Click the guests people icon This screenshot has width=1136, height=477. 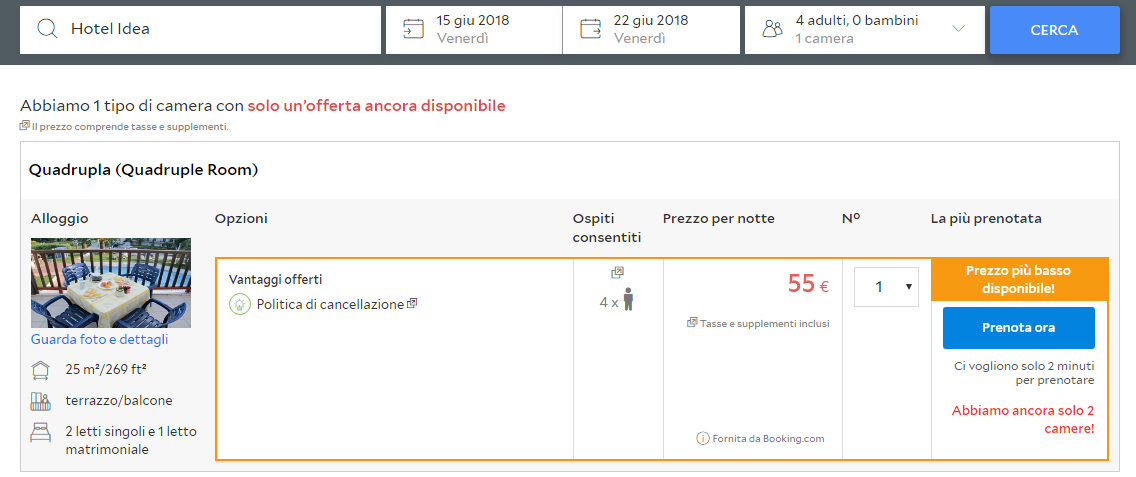point(772,29)
